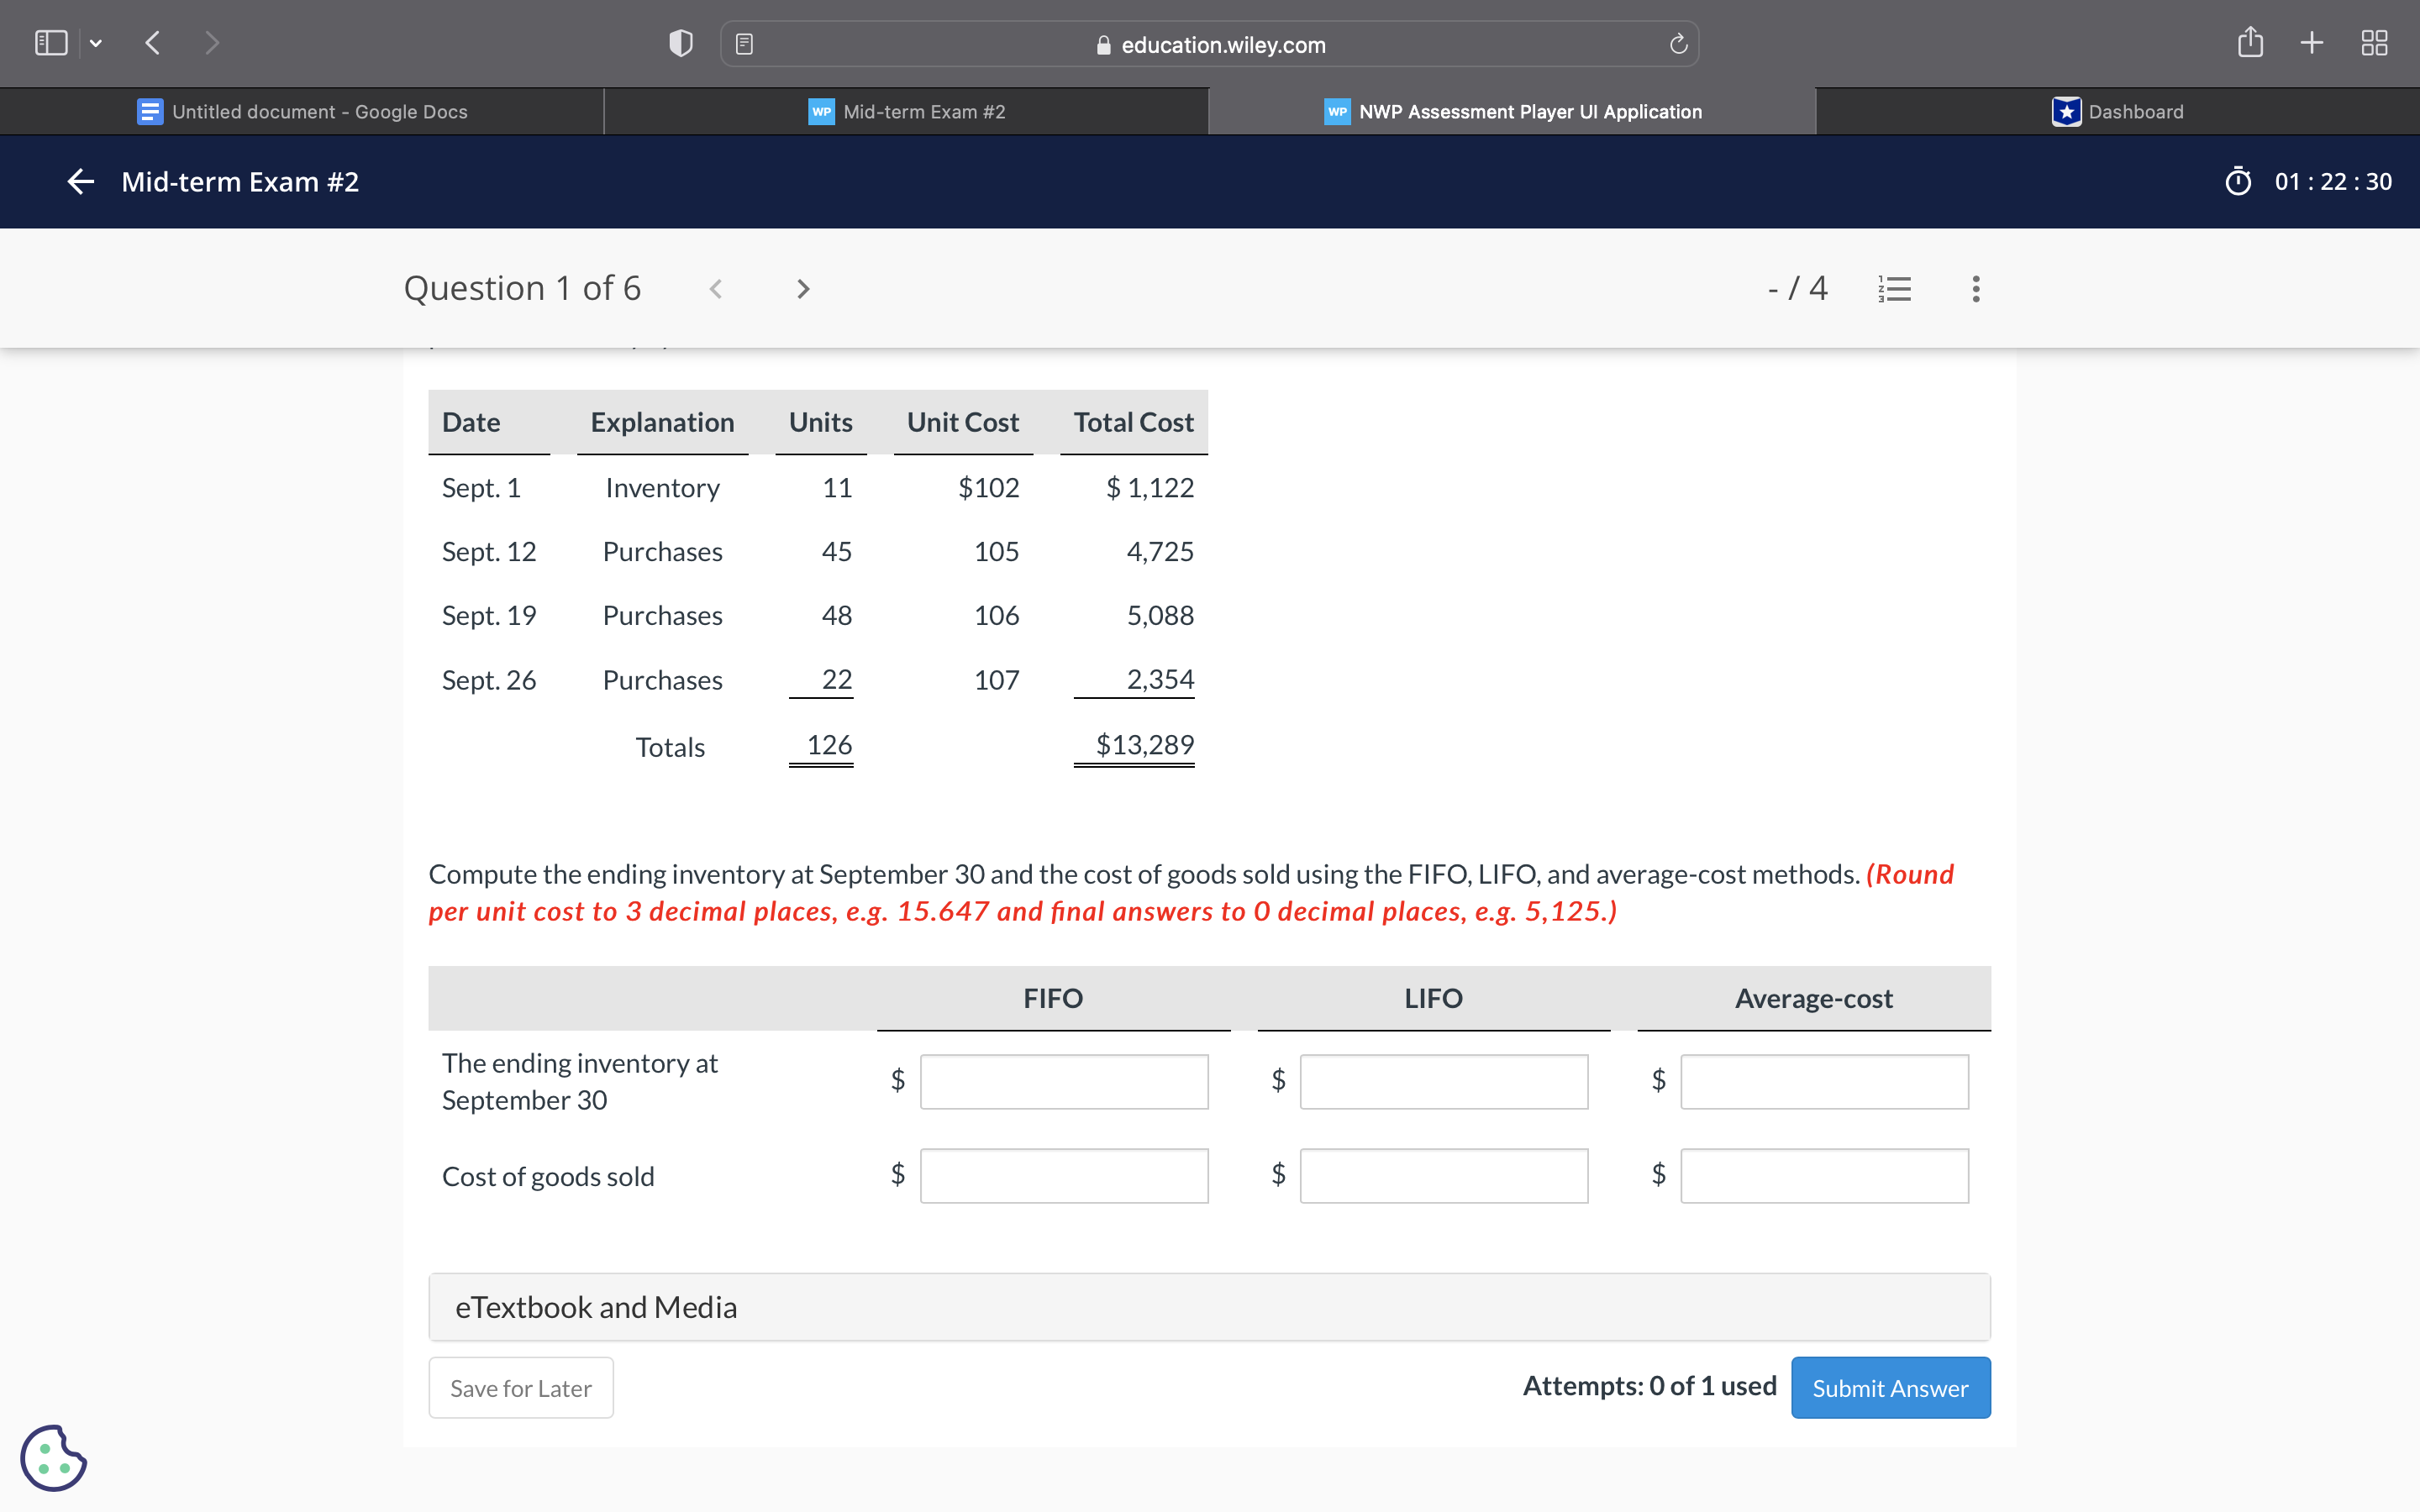Click the Average-cost cost of goods sold field
The height and width of the screenshot is (1512, 2420).
[x=1824, y=1175]
